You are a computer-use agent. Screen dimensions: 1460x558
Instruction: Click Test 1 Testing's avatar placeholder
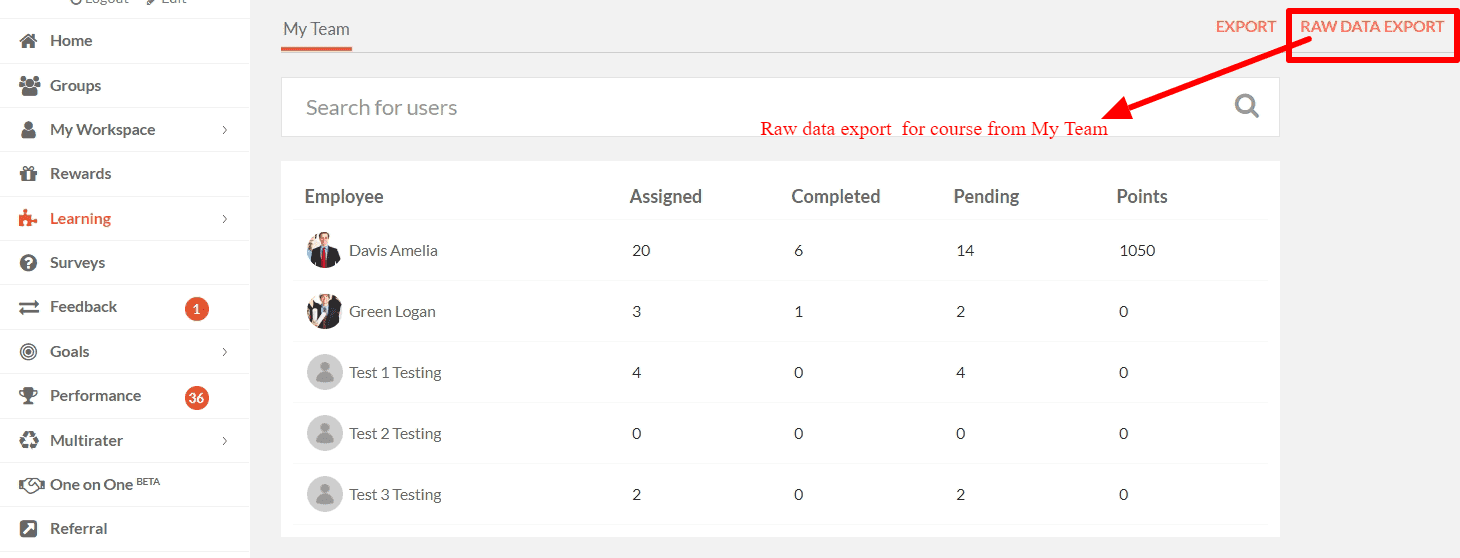click(324, 372)
